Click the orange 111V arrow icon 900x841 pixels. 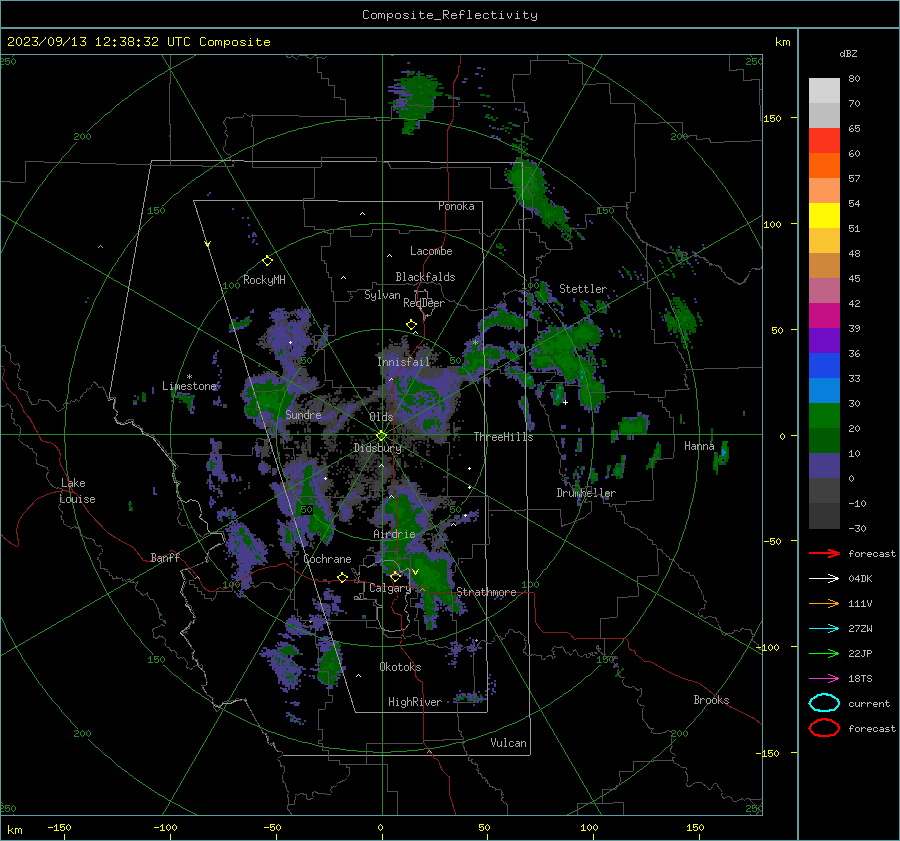(824, 603)
